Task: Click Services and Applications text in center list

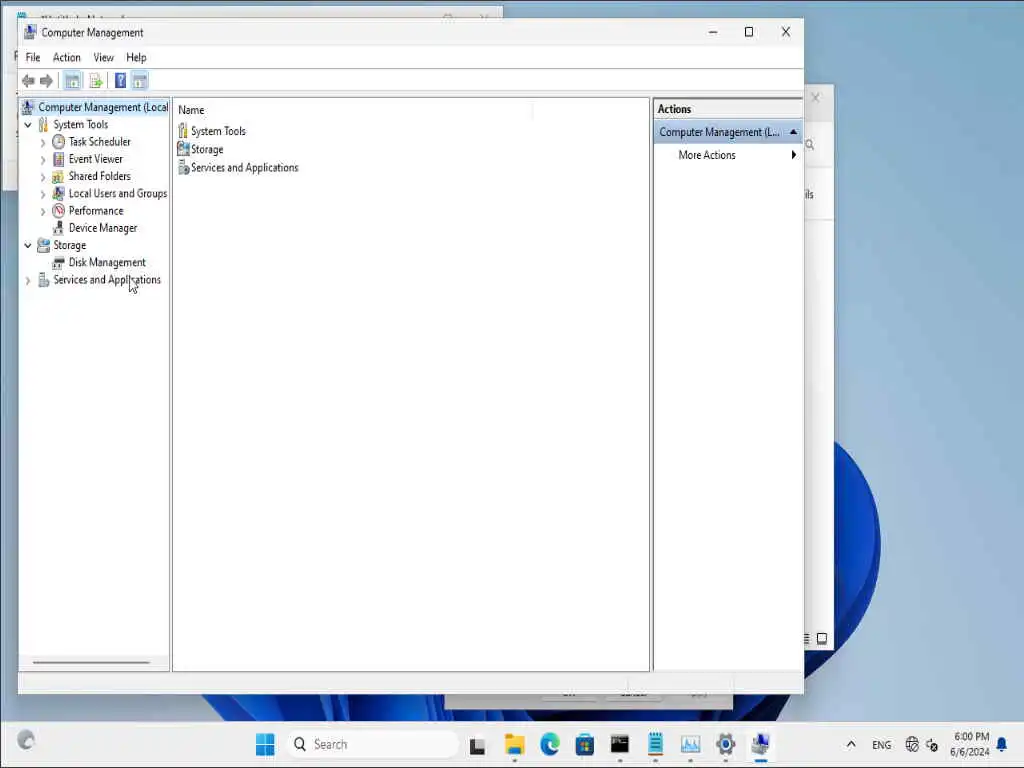Action: [x=244, y=167]
